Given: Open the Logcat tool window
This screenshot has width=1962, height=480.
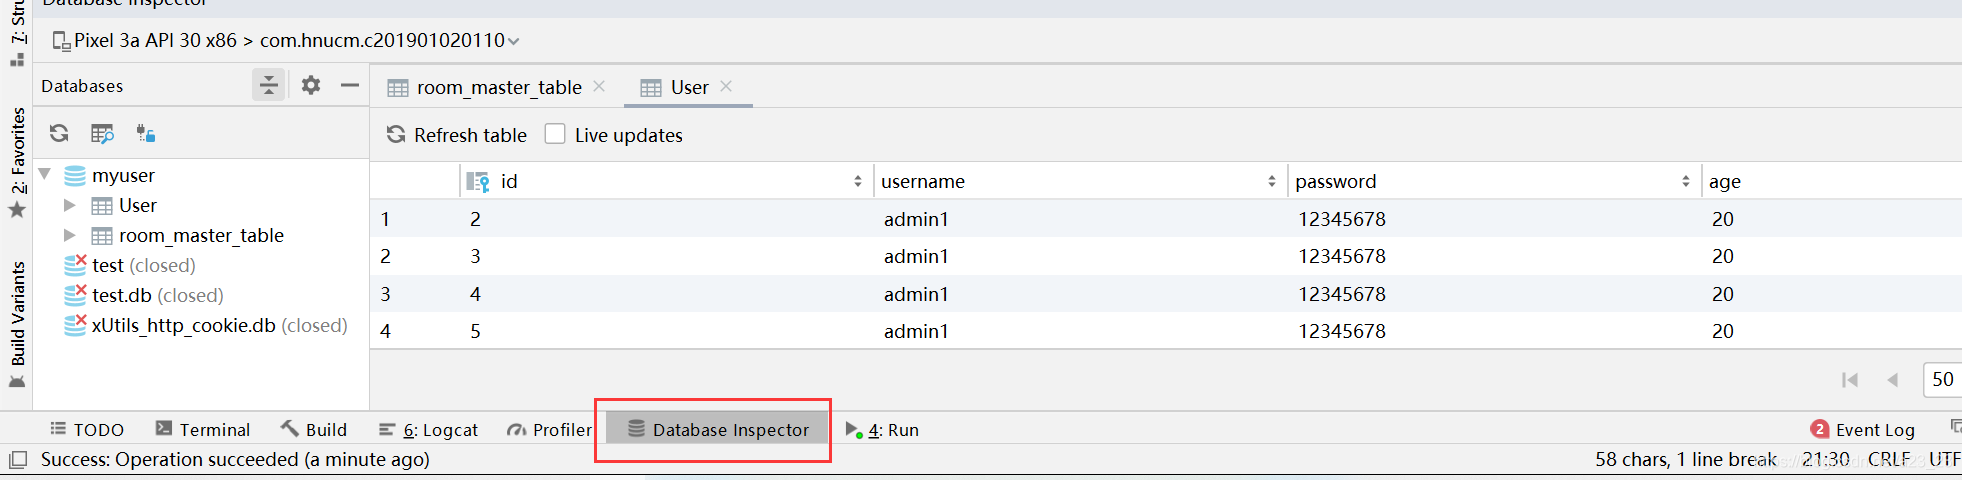Looking at the screenshot, I should tap(428, 429).
